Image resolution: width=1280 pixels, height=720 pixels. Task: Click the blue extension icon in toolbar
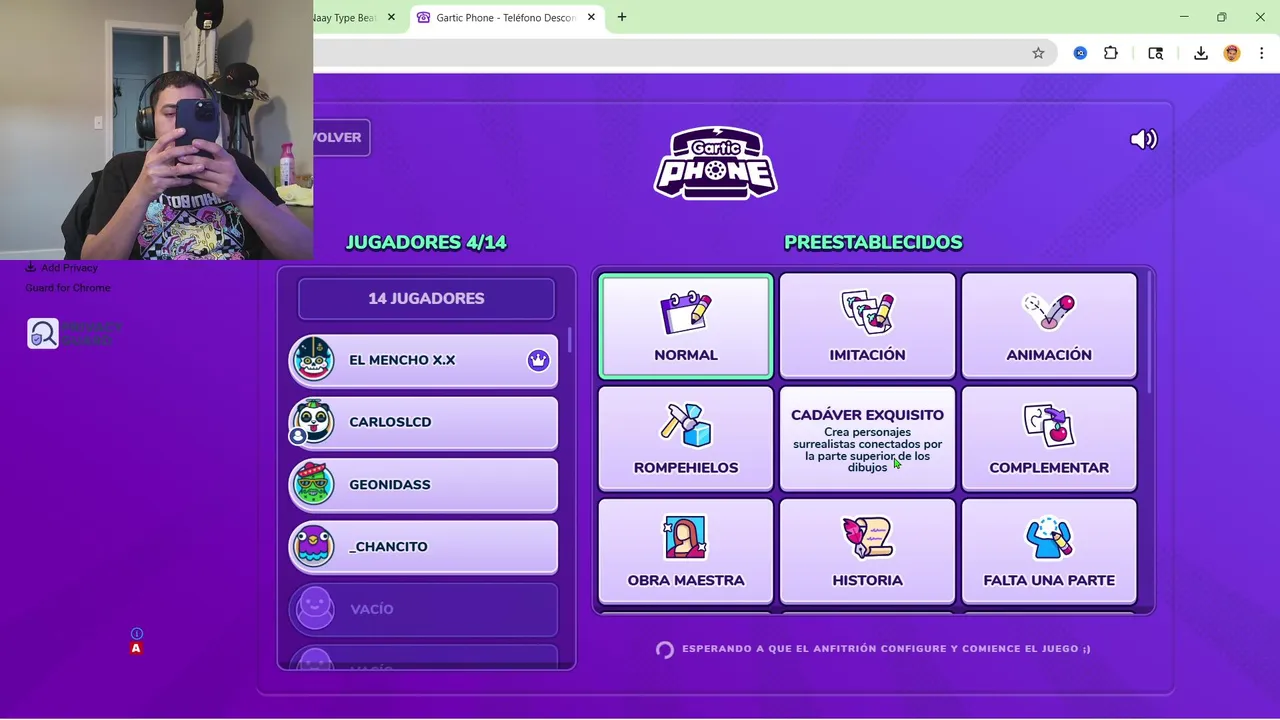click(x=1080, y=53)
